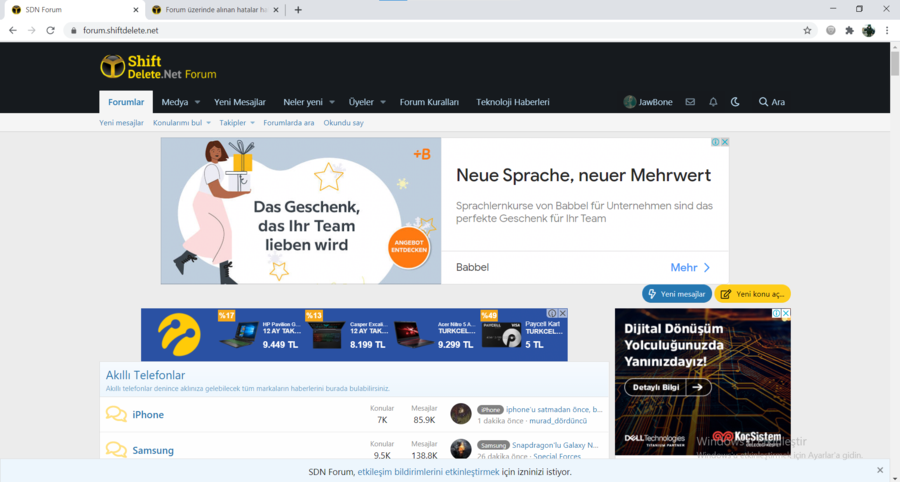Open murad_dördüncü user profile
900x482 pixels.
click(x=558, y=421)
